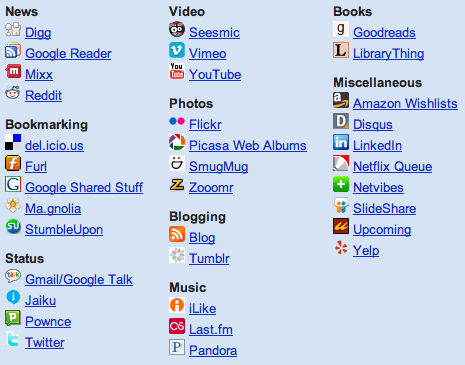The height and width of the screenshot is (365, 465).
Task: Open the Flickr link
Action: [x=205, y=125]
